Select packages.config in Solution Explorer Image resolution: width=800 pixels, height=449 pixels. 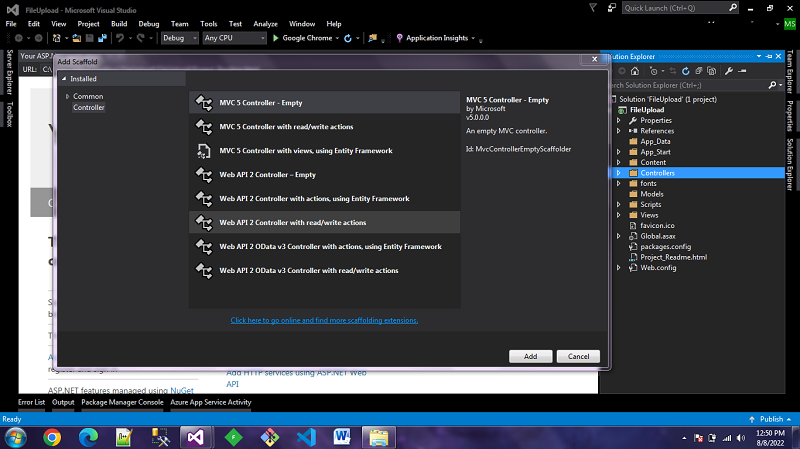[x=665, y=246]
